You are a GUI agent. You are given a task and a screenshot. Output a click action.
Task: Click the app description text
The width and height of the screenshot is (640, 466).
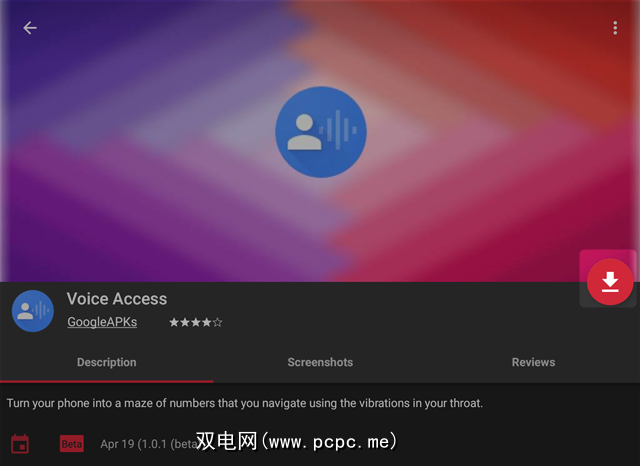[x=244, y=403]
